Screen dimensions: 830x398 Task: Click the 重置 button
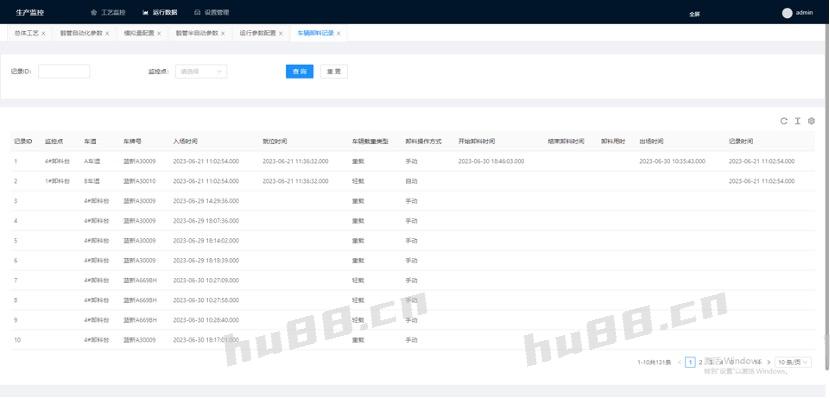(x=334, y=71)
